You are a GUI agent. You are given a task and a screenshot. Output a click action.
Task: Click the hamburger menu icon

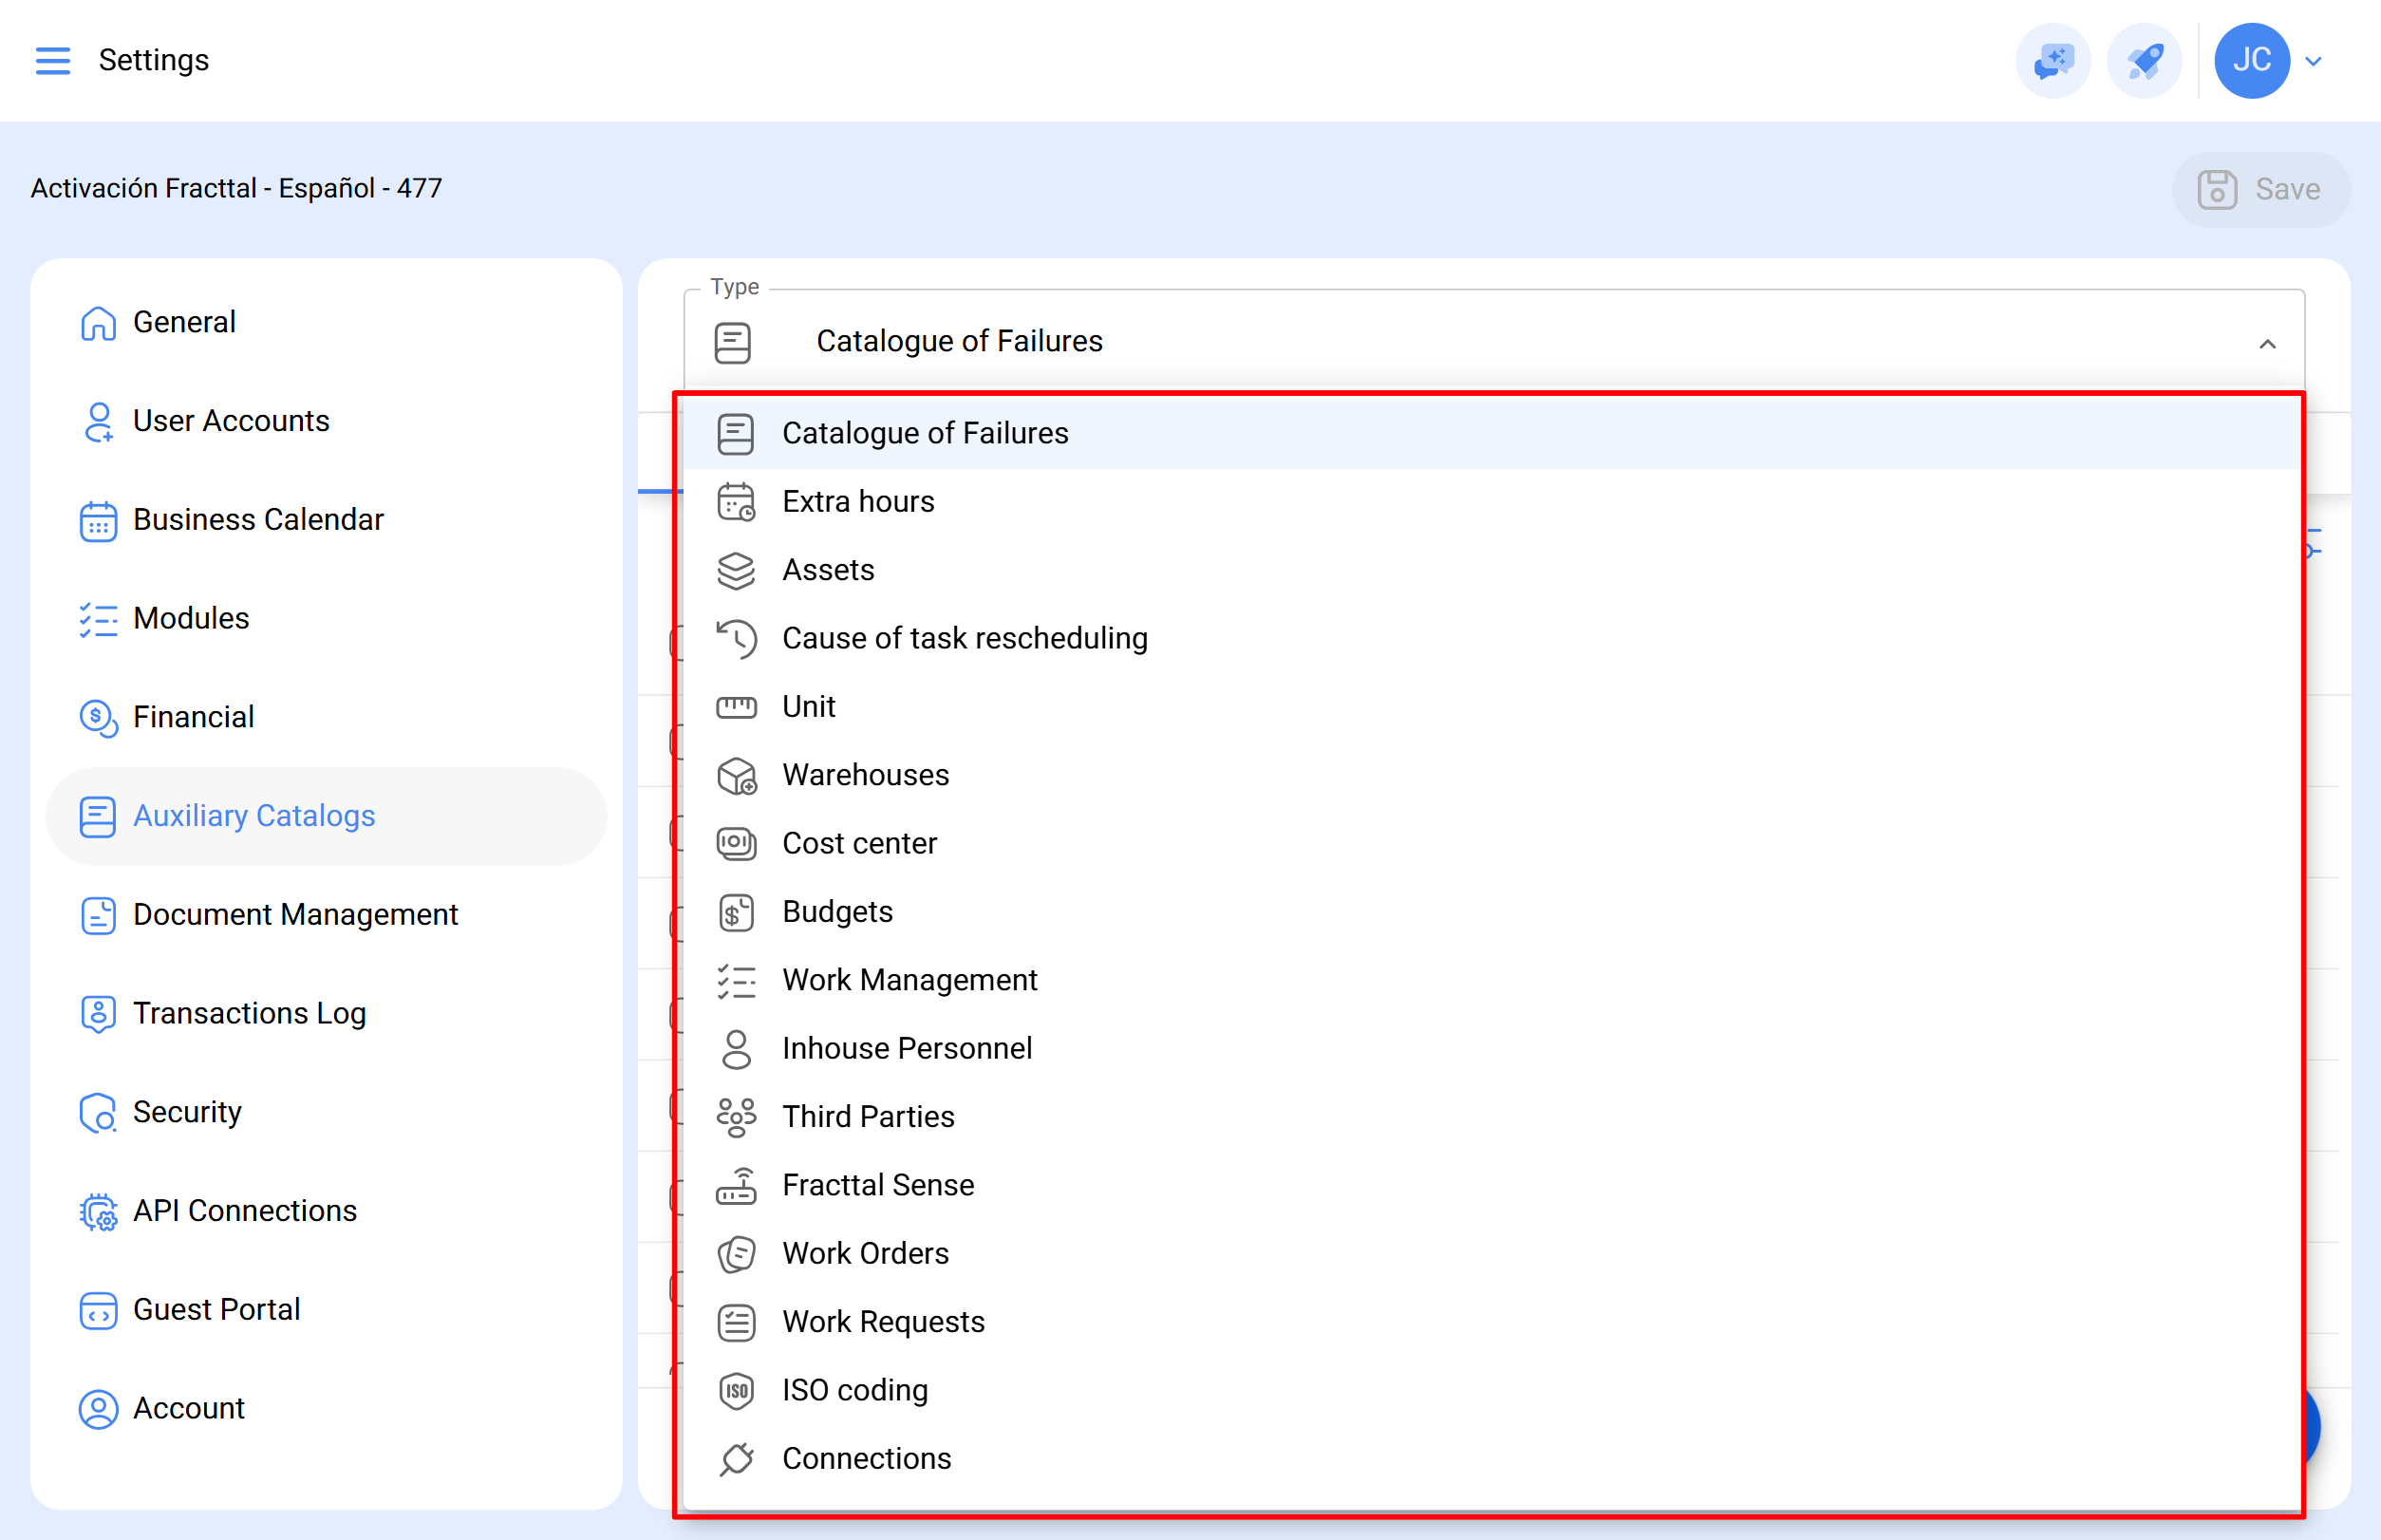click(53, 60)
